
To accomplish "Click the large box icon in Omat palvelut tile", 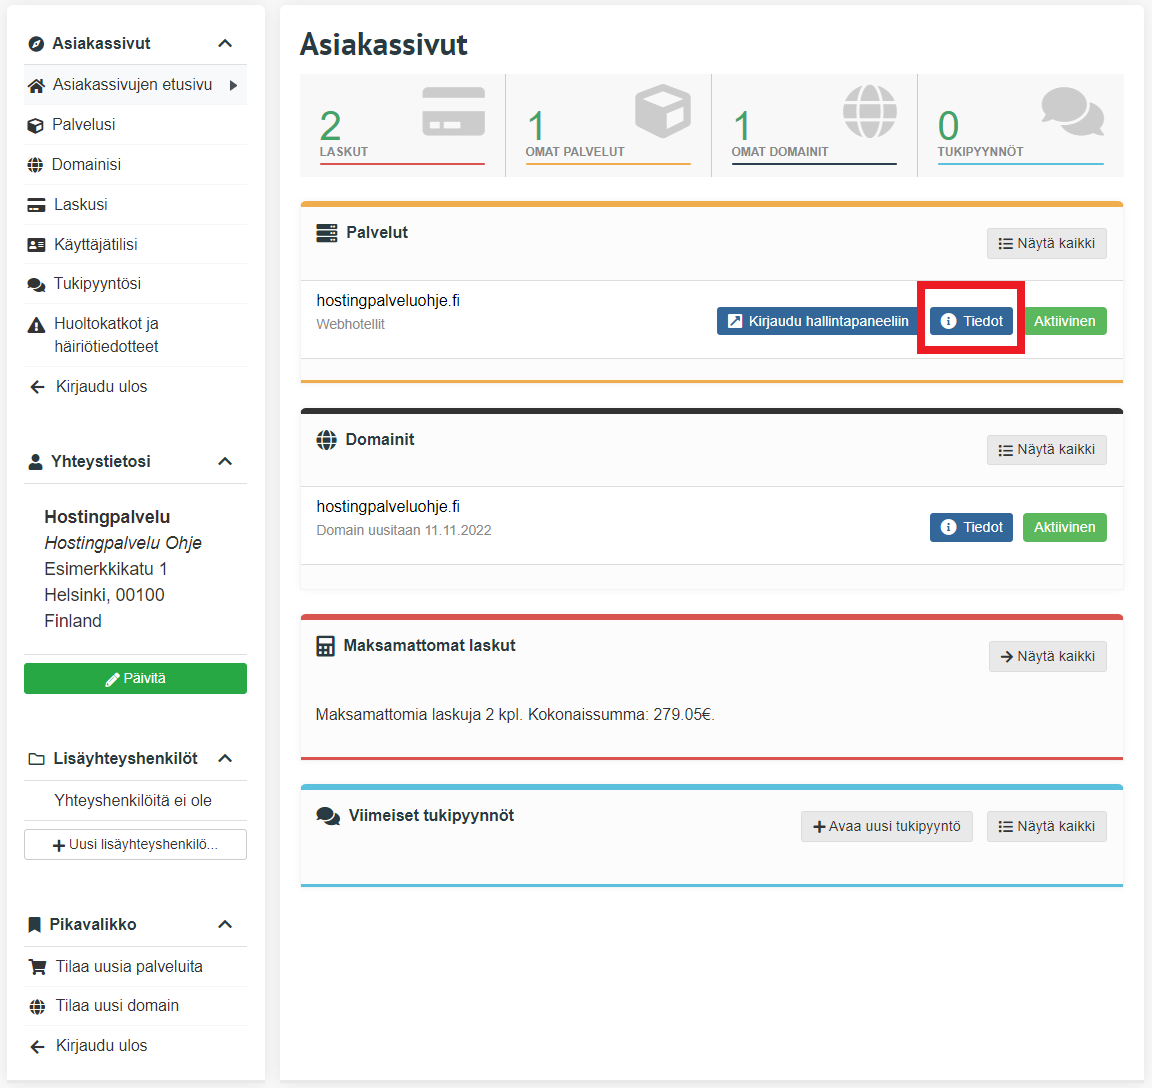I will point(663,111).
